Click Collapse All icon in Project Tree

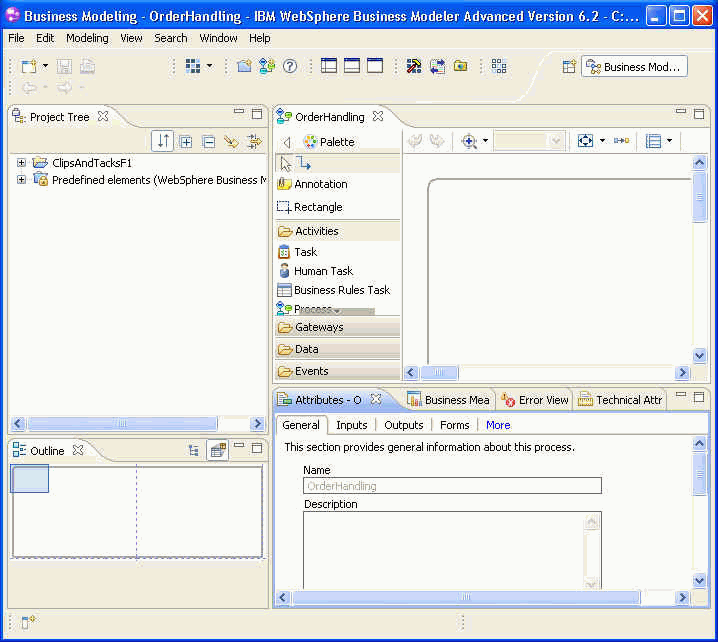208,142
